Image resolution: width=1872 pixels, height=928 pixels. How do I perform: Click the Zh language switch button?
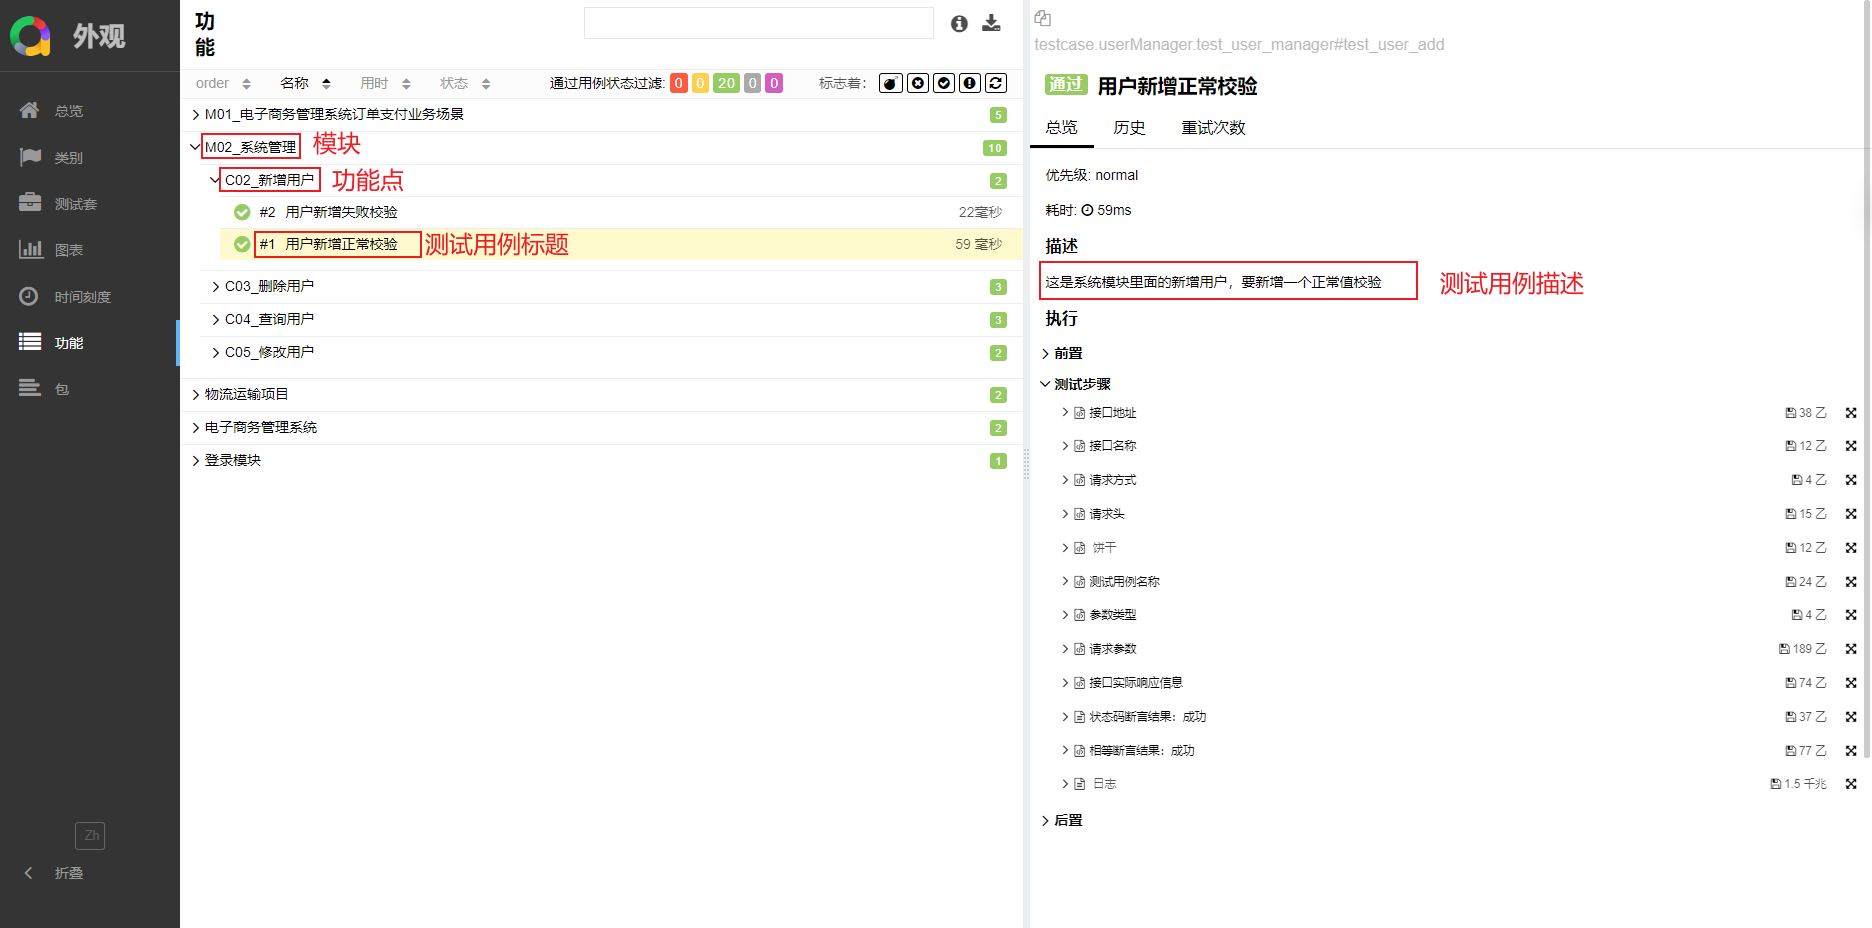(90, 835)
